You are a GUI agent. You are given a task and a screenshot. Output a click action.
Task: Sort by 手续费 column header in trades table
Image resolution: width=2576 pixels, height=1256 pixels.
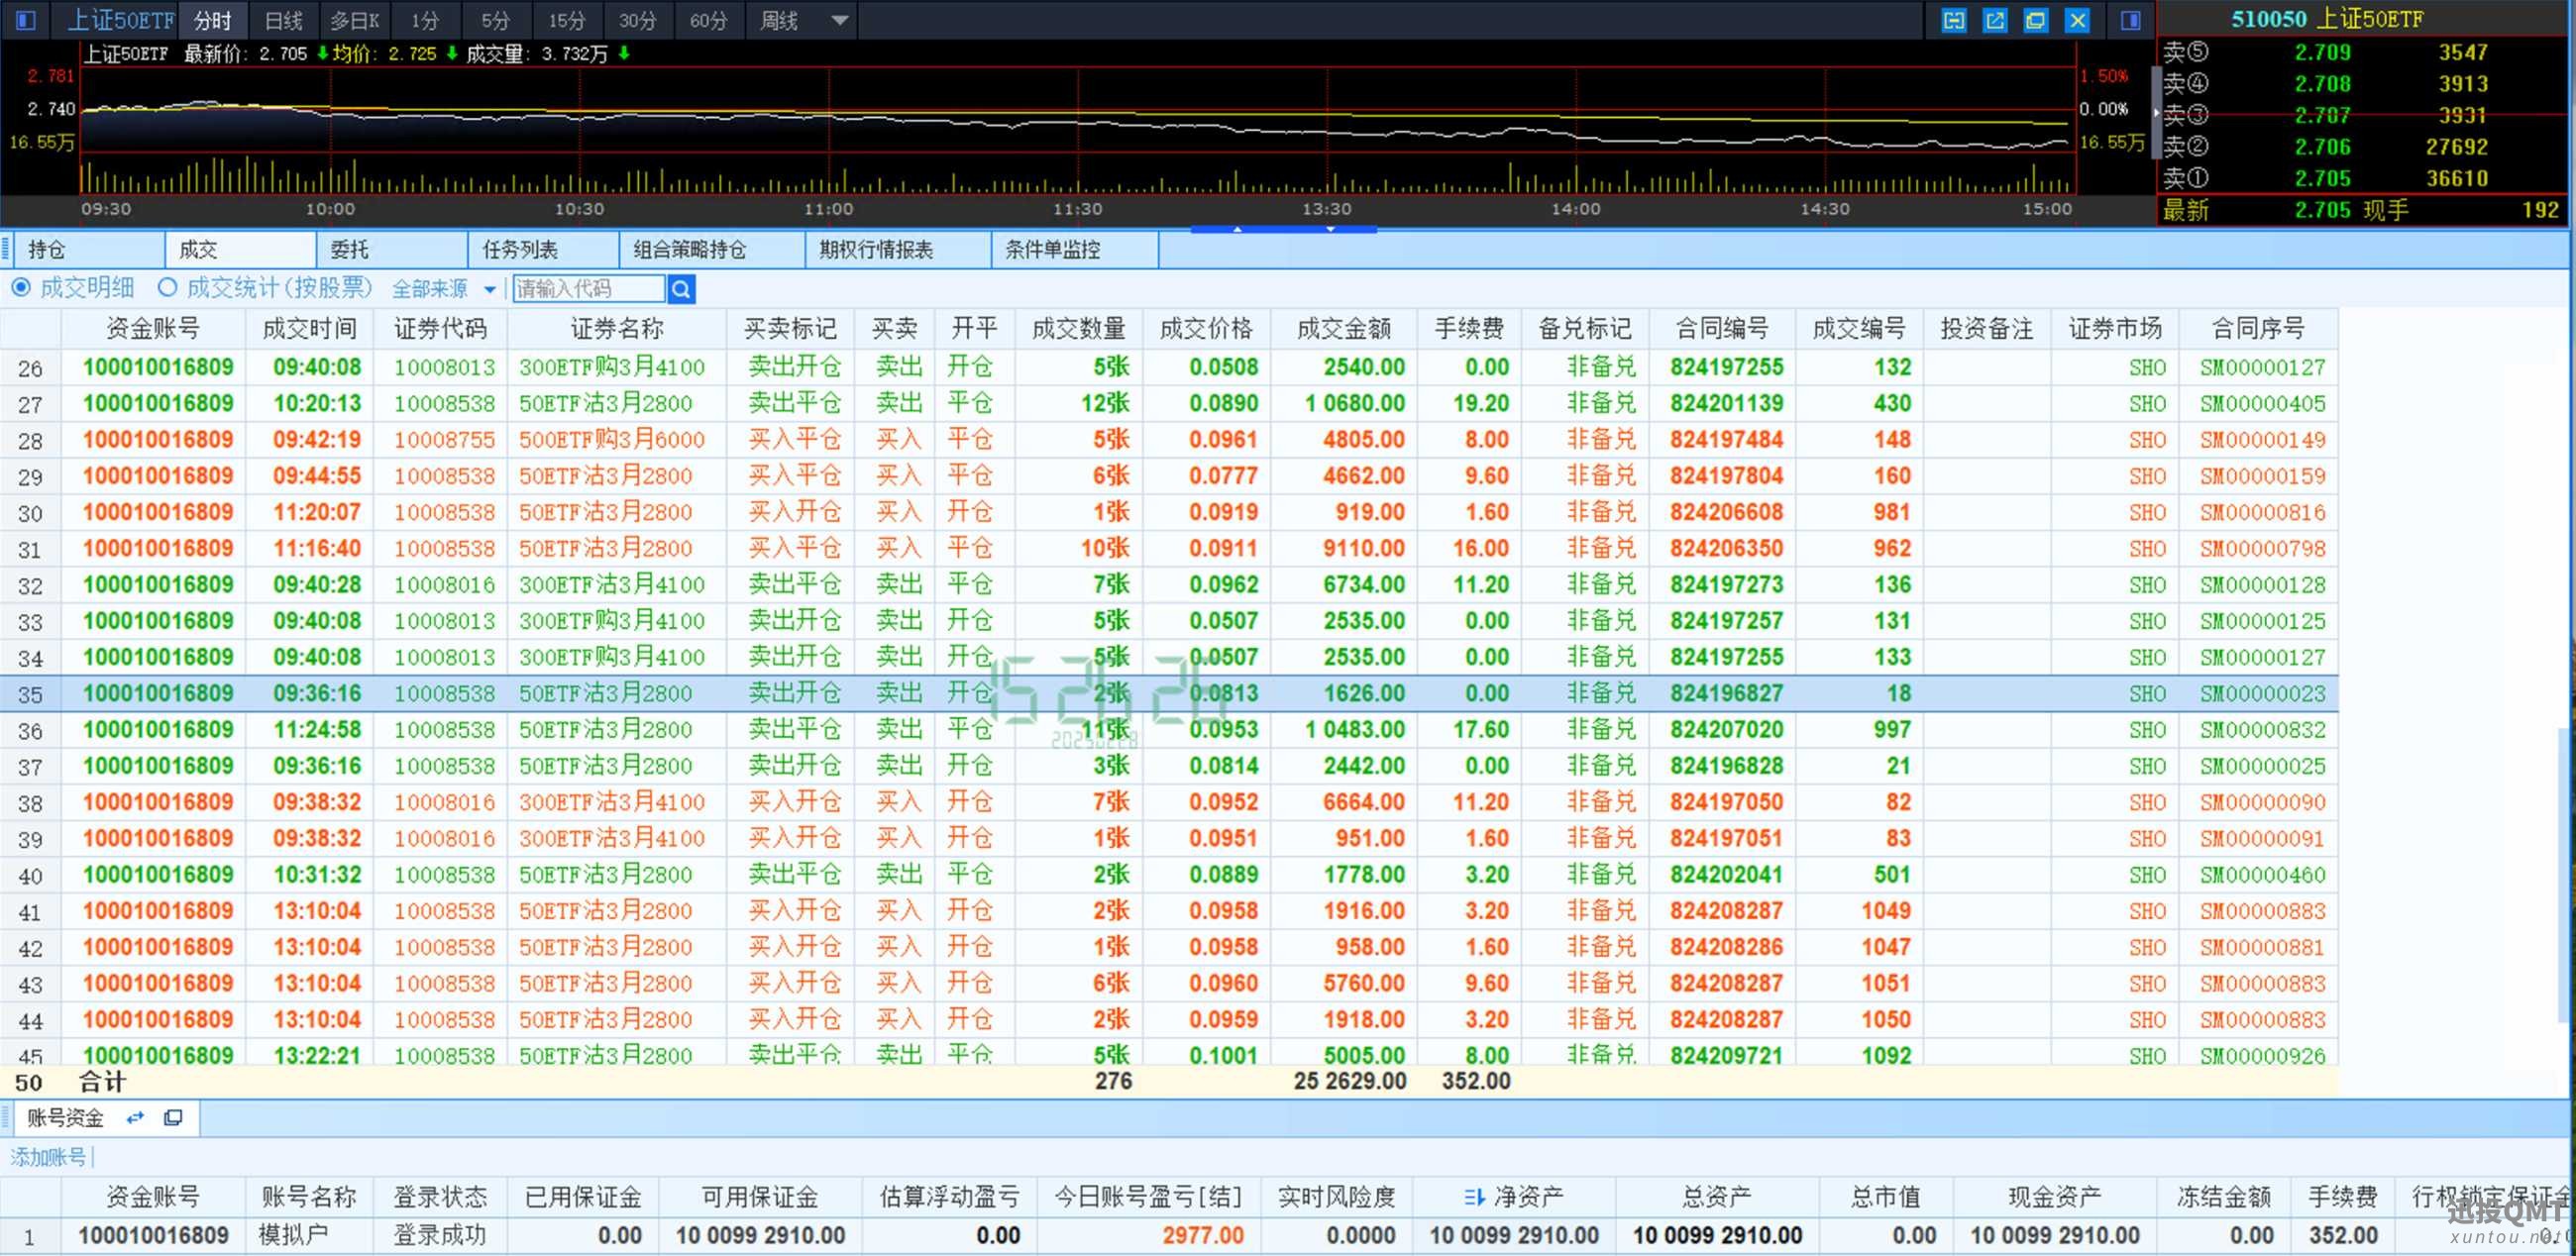pyautogui.click(x=1469, y=328)
